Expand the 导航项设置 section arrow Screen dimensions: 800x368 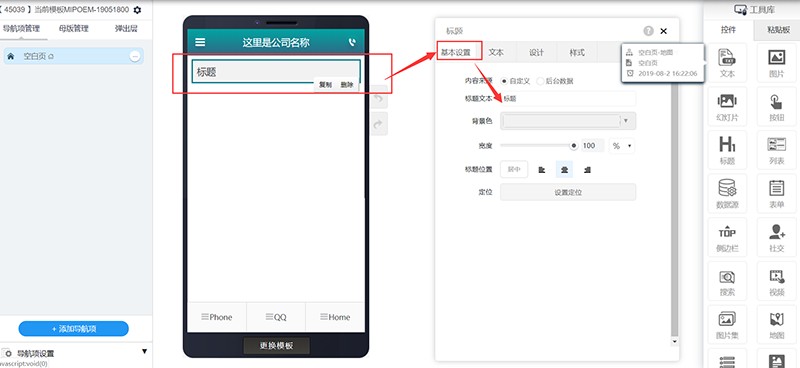click(144, 352)
